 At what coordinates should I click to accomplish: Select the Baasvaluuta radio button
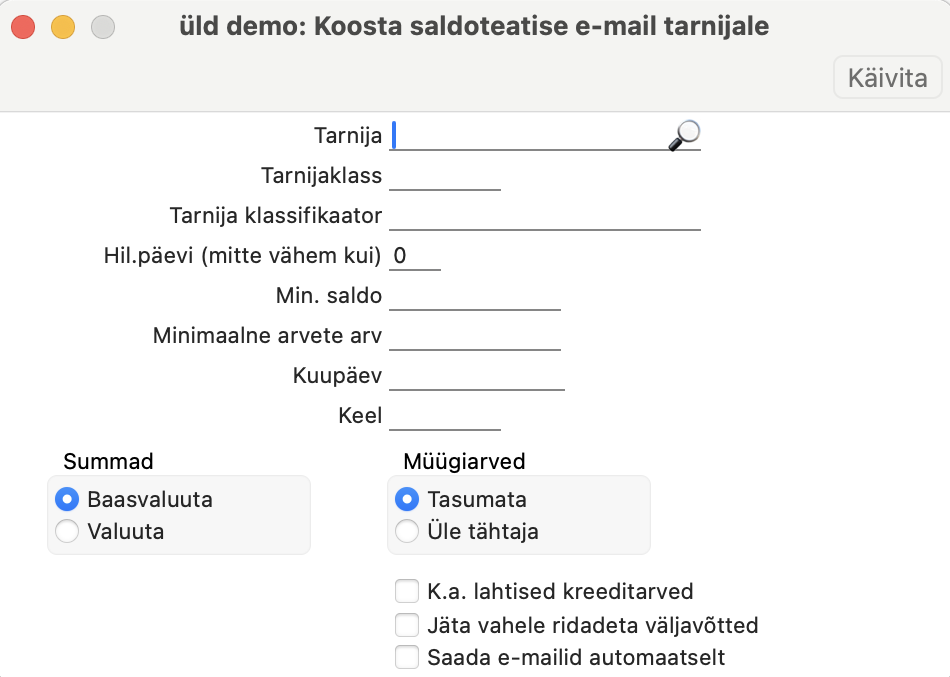point(68,499)
